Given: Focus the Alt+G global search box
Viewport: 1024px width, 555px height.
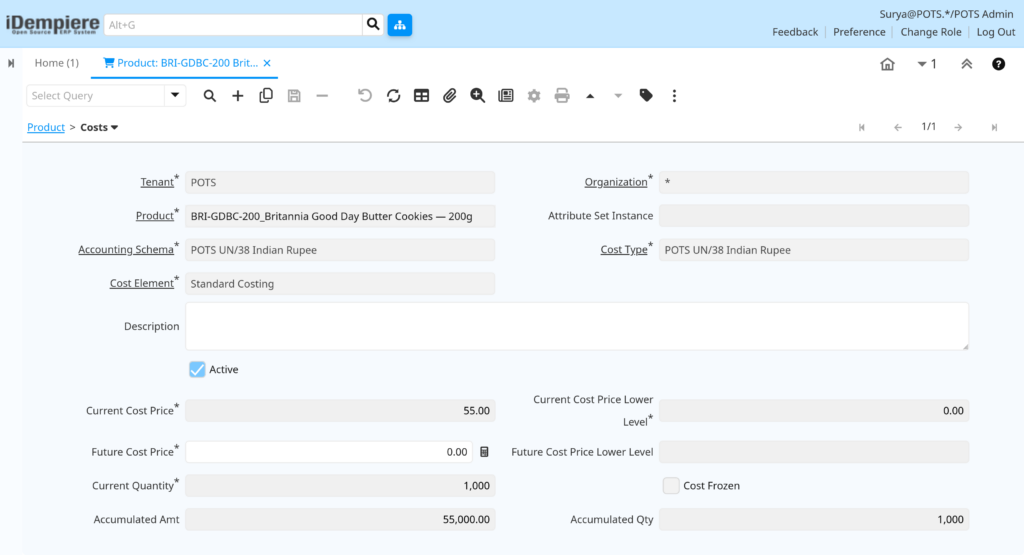Looking at the screenshot, I should [233, 25].
